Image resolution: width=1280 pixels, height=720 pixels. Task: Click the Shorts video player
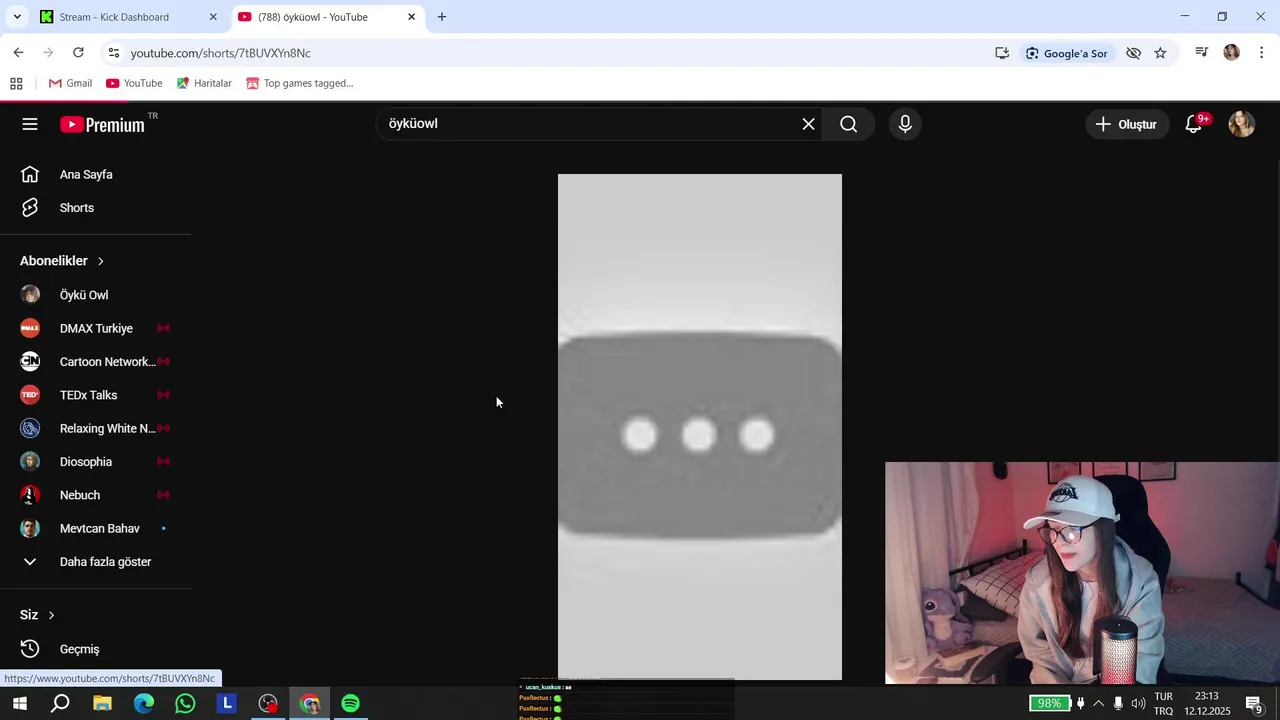coord(700,427)
